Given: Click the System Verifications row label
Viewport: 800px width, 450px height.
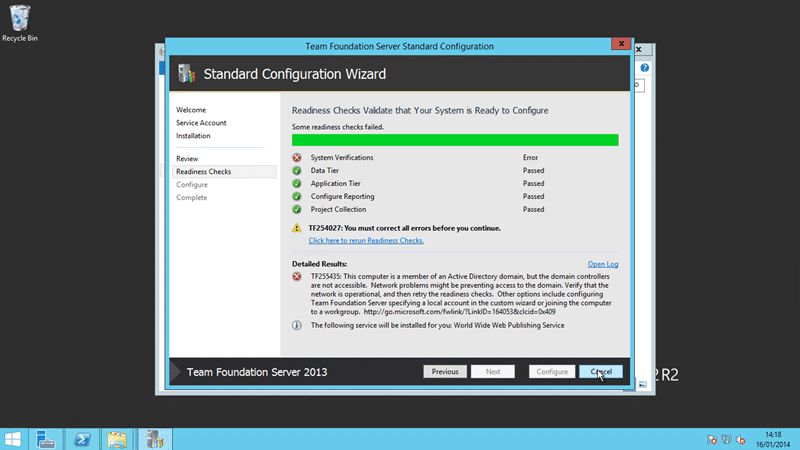Looking at the screenshot, I should pos(342,158).
